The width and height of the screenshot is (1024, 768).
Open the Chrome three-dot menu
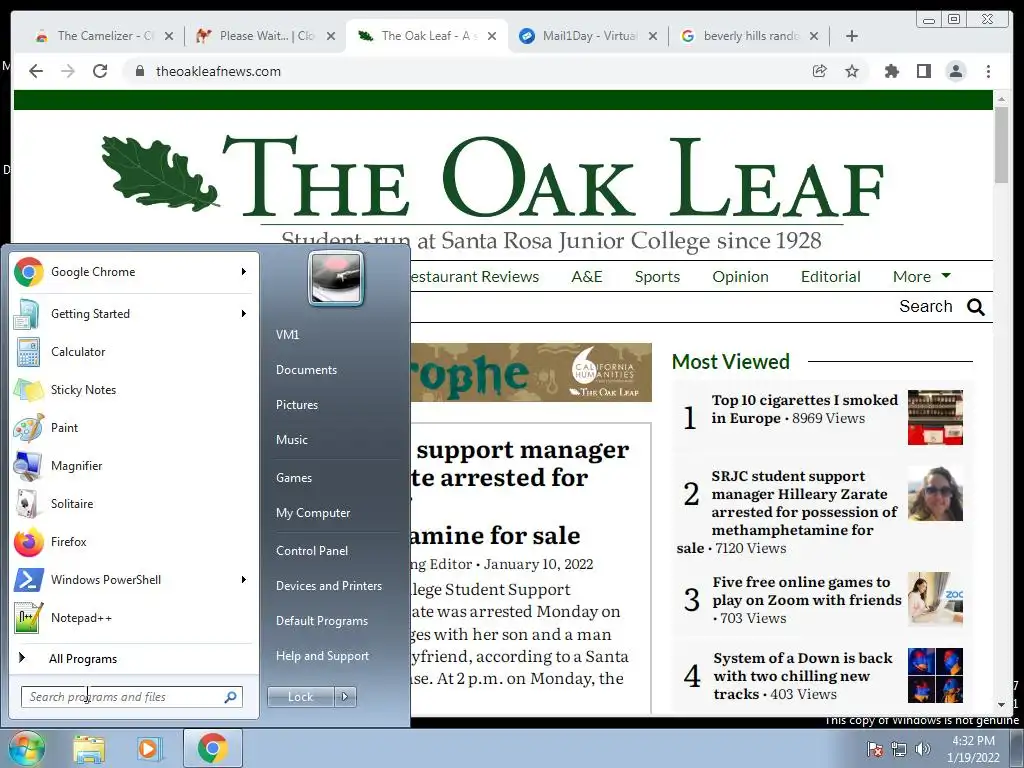(x=988, y=71)
